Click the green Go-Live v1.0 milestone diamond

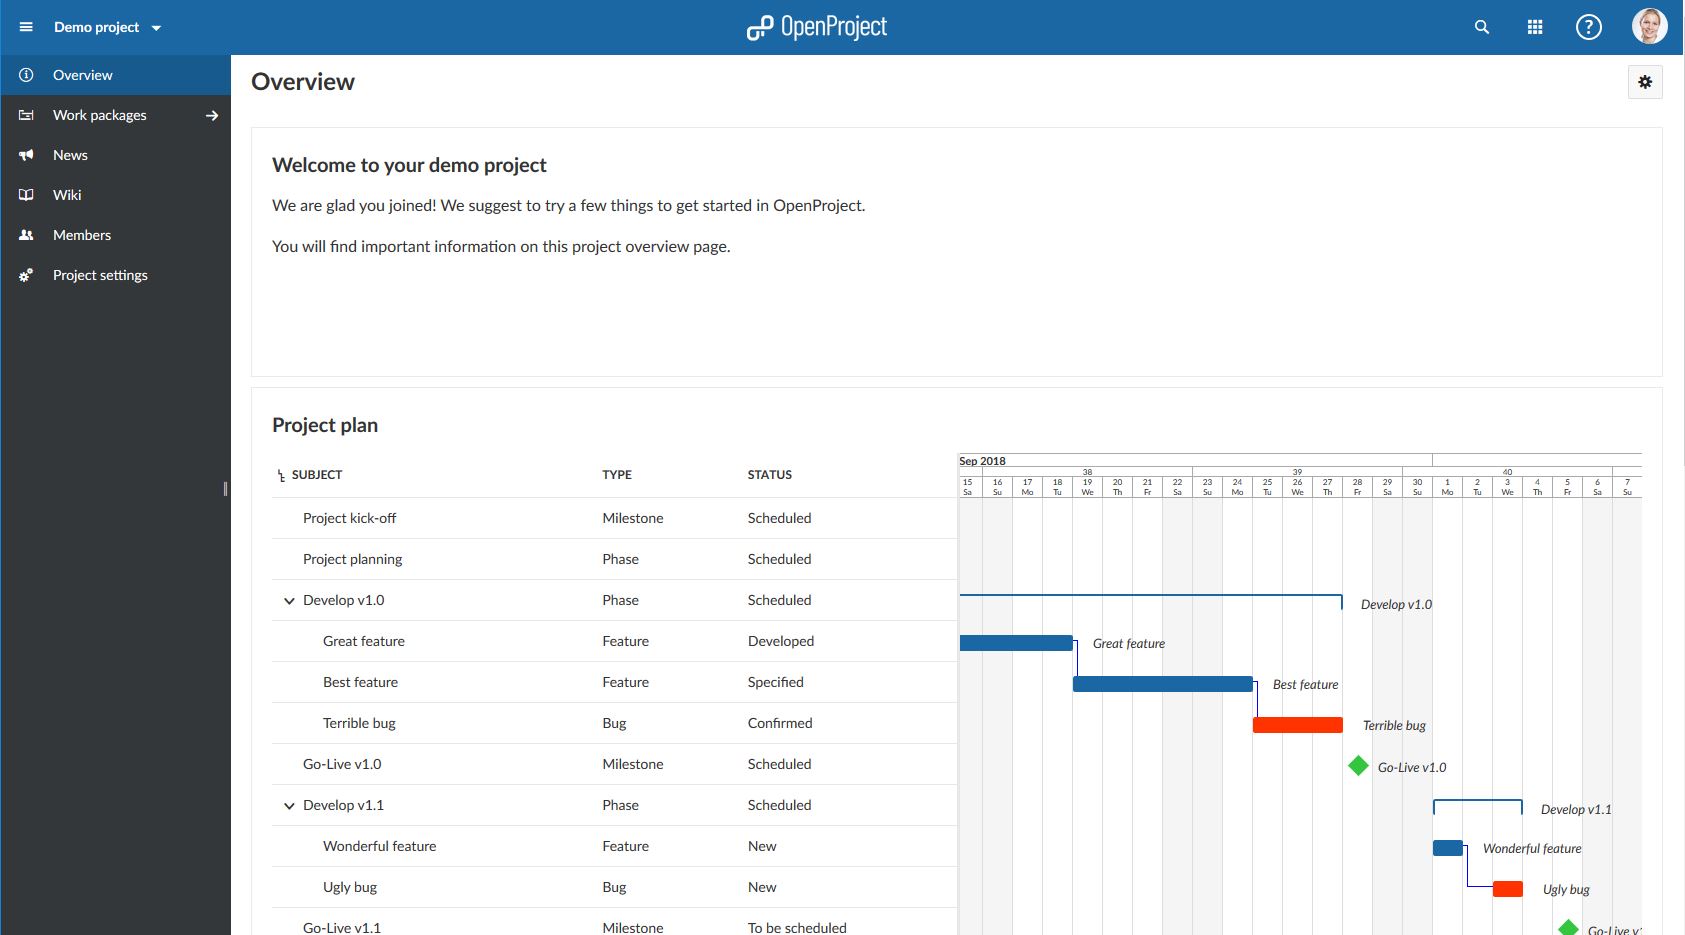click(1358, 766)
